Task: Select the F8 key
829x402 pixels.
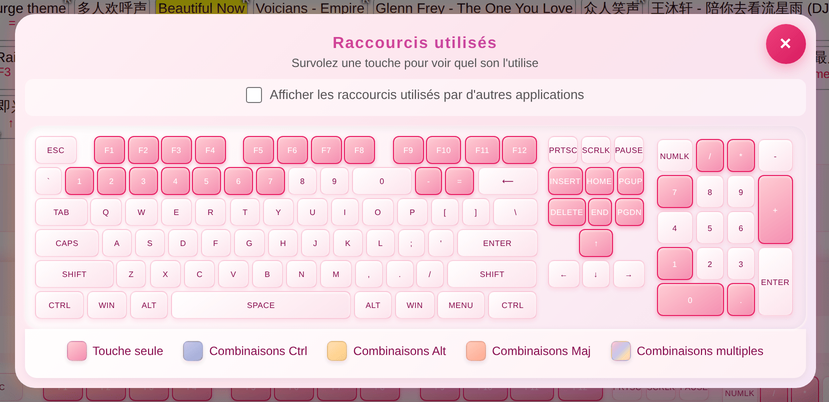Action: click(360, 150)
